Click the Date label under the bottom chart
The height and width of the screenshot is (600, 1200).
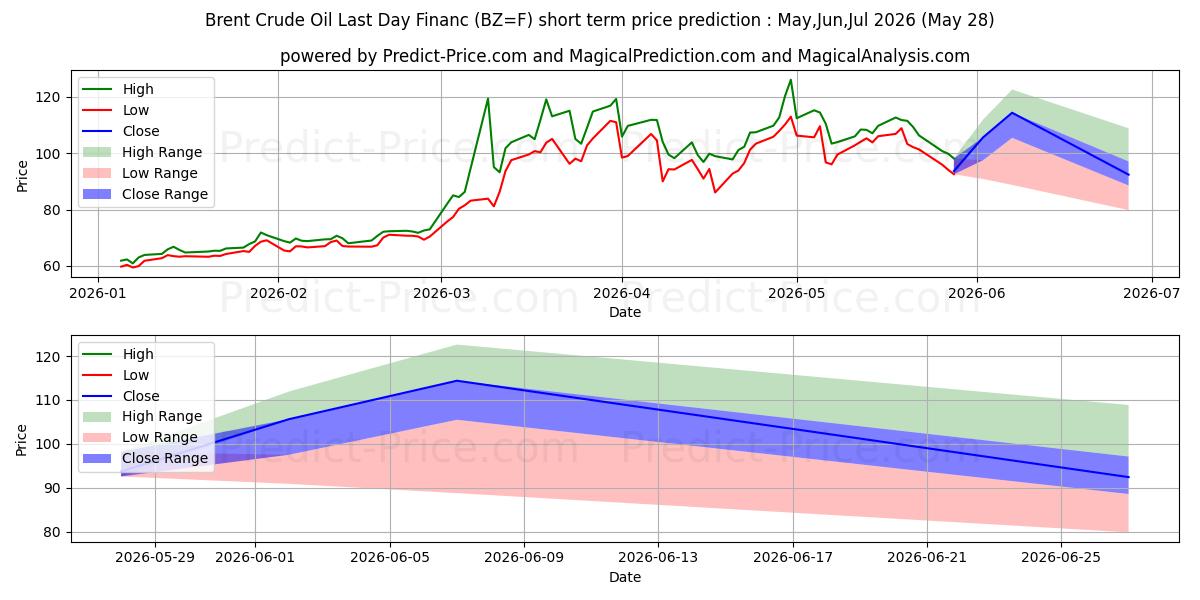[x=624, y=577]
